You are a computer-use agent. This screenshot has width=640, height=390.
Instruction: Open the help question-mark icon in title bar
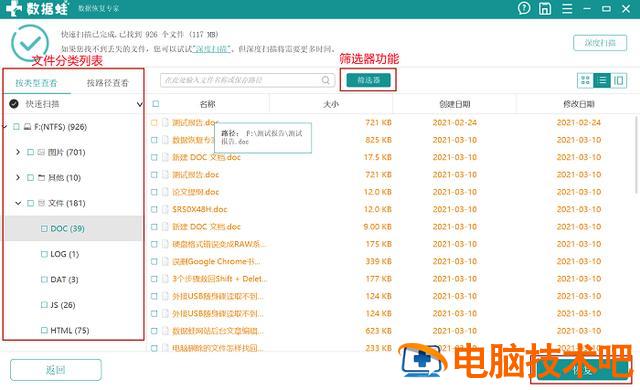[524, 8]
